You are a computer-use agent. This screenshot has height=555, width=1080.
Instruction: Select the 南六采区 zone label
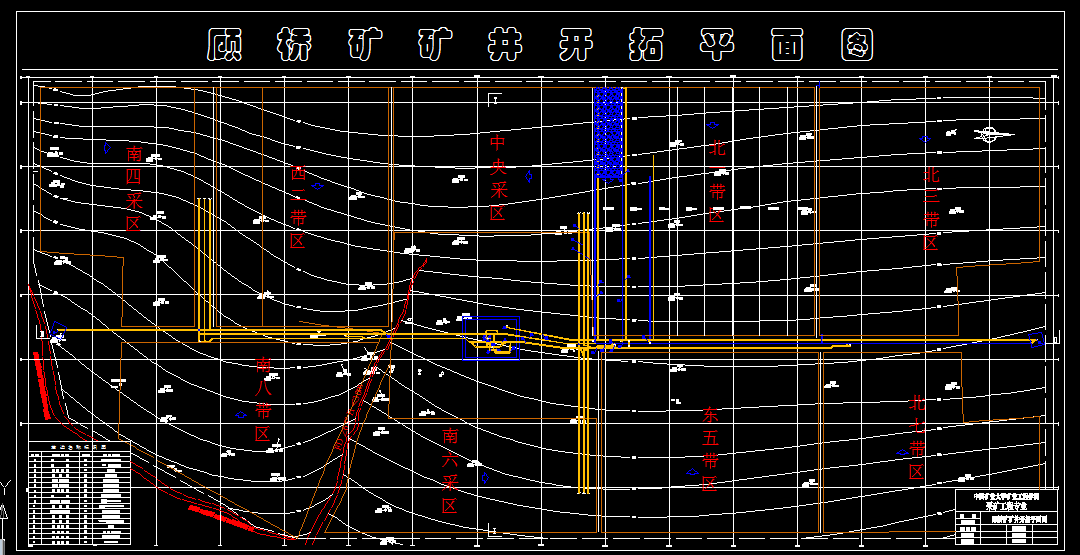(x=450, y=471)
